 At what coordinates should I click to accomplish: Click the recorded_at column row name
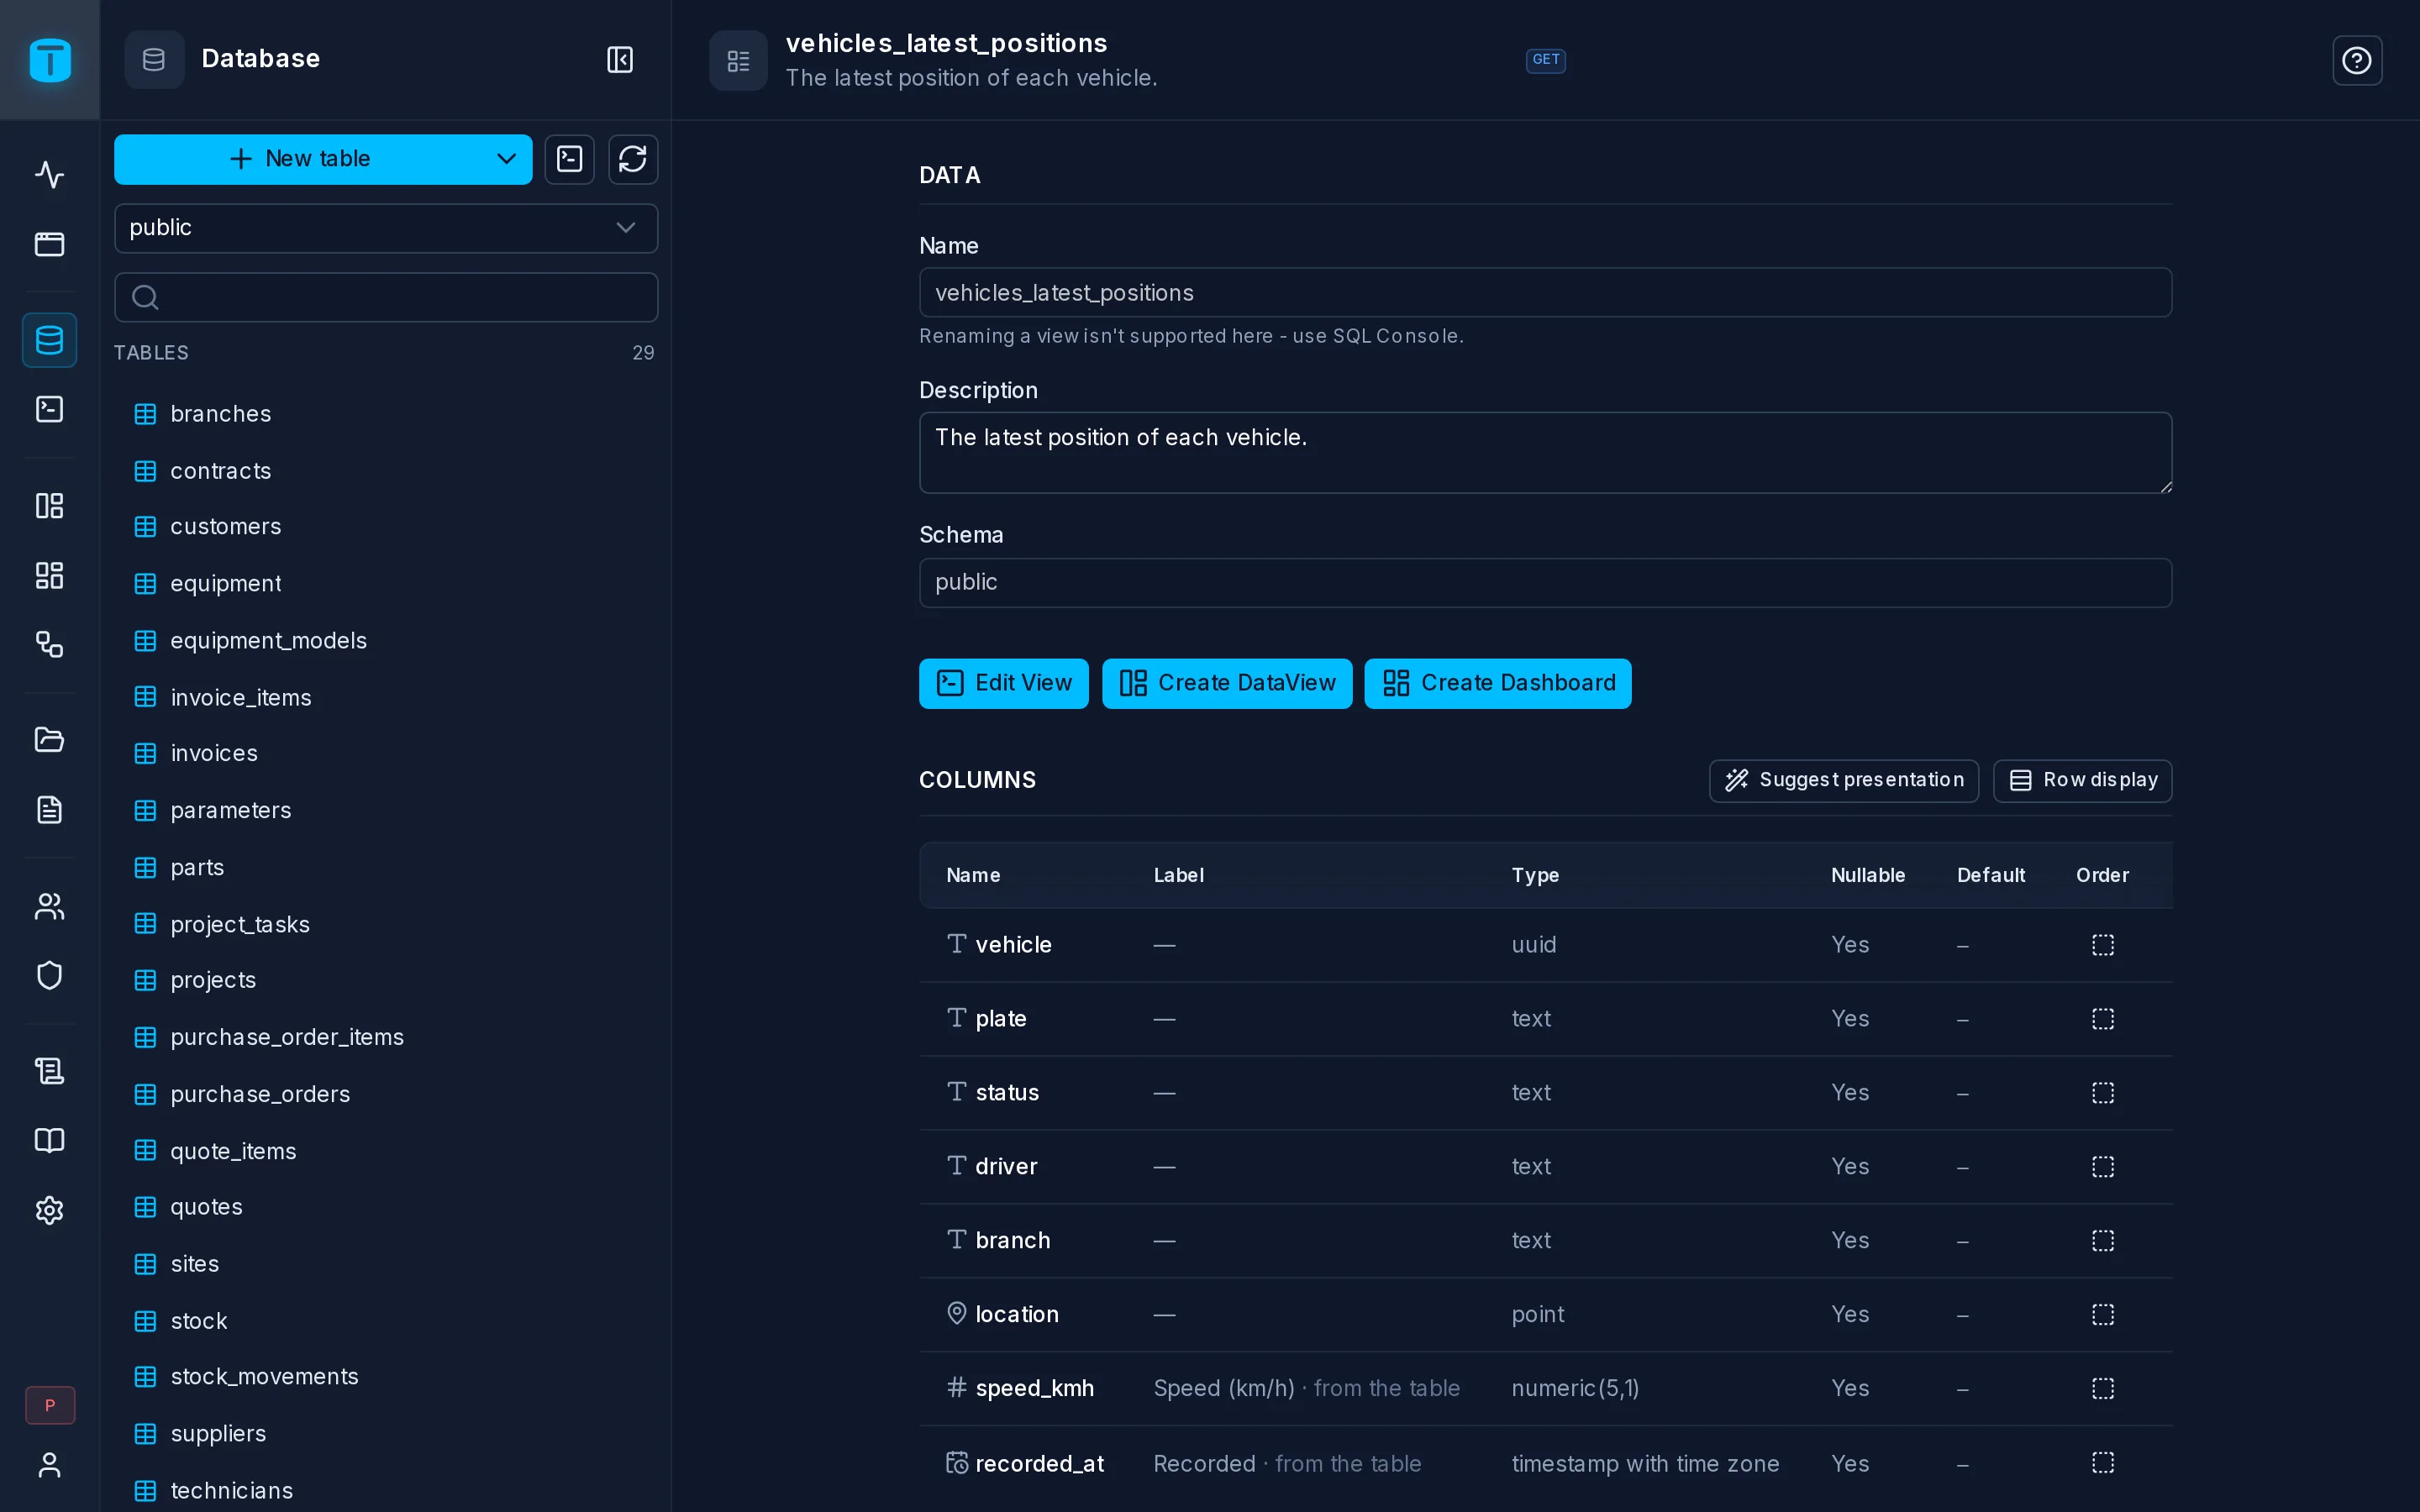(1039, 1463)
